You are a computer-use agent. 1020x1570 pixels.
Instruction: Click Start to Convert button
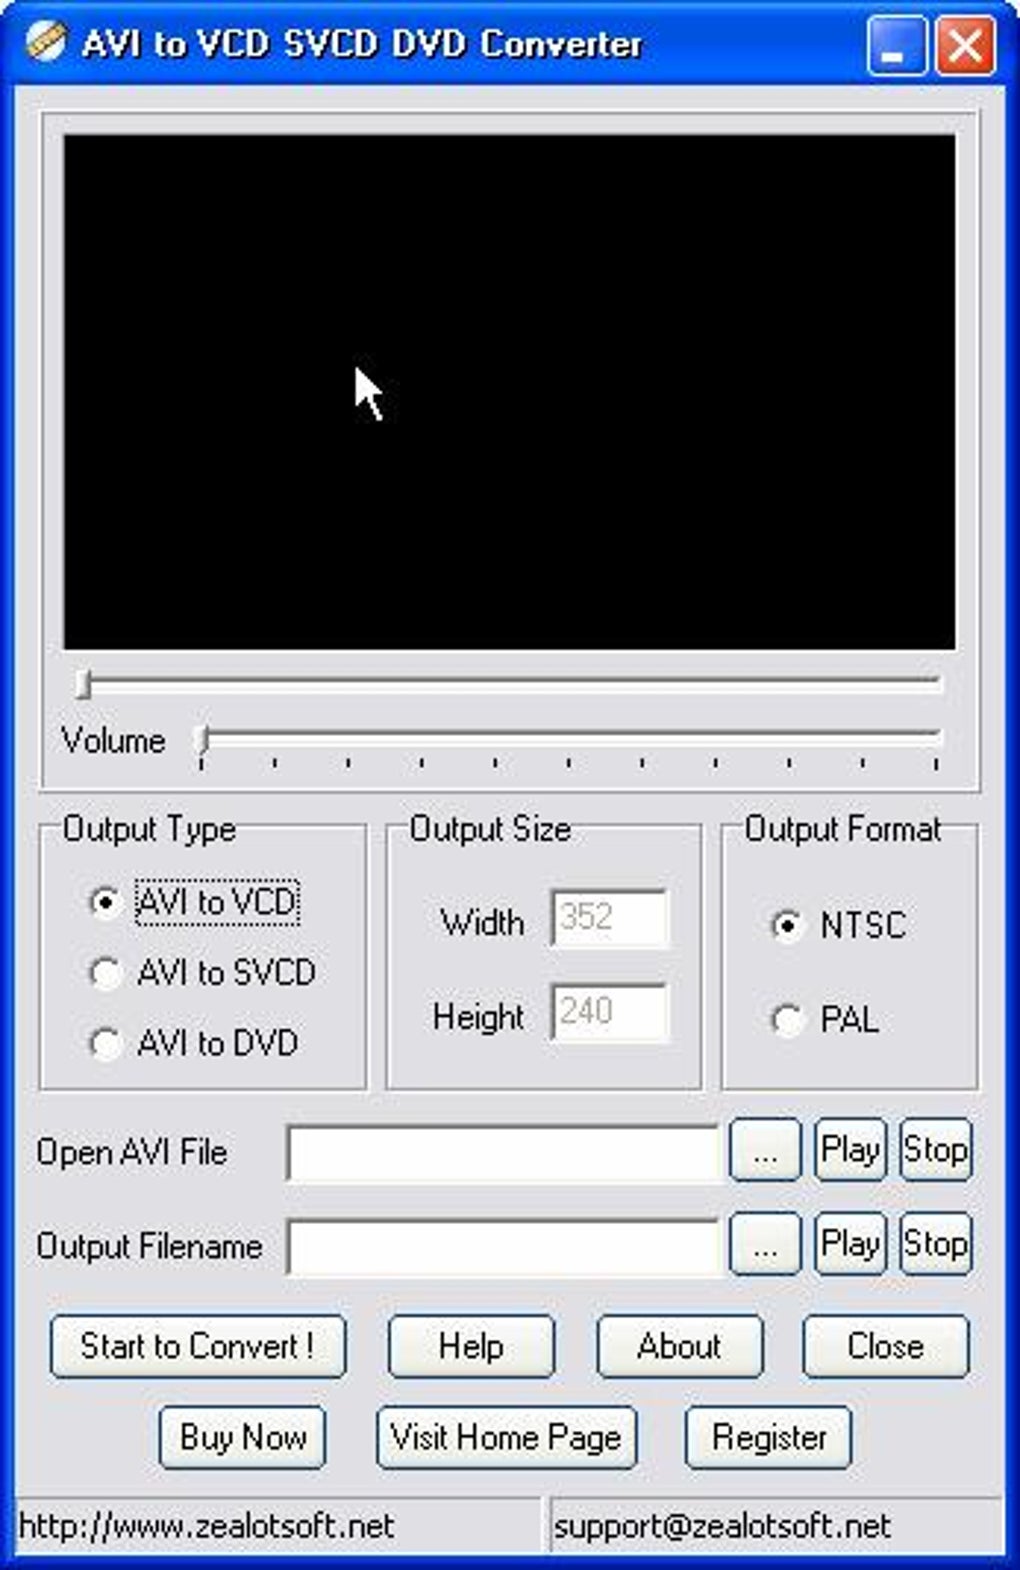pos(198,1347)
